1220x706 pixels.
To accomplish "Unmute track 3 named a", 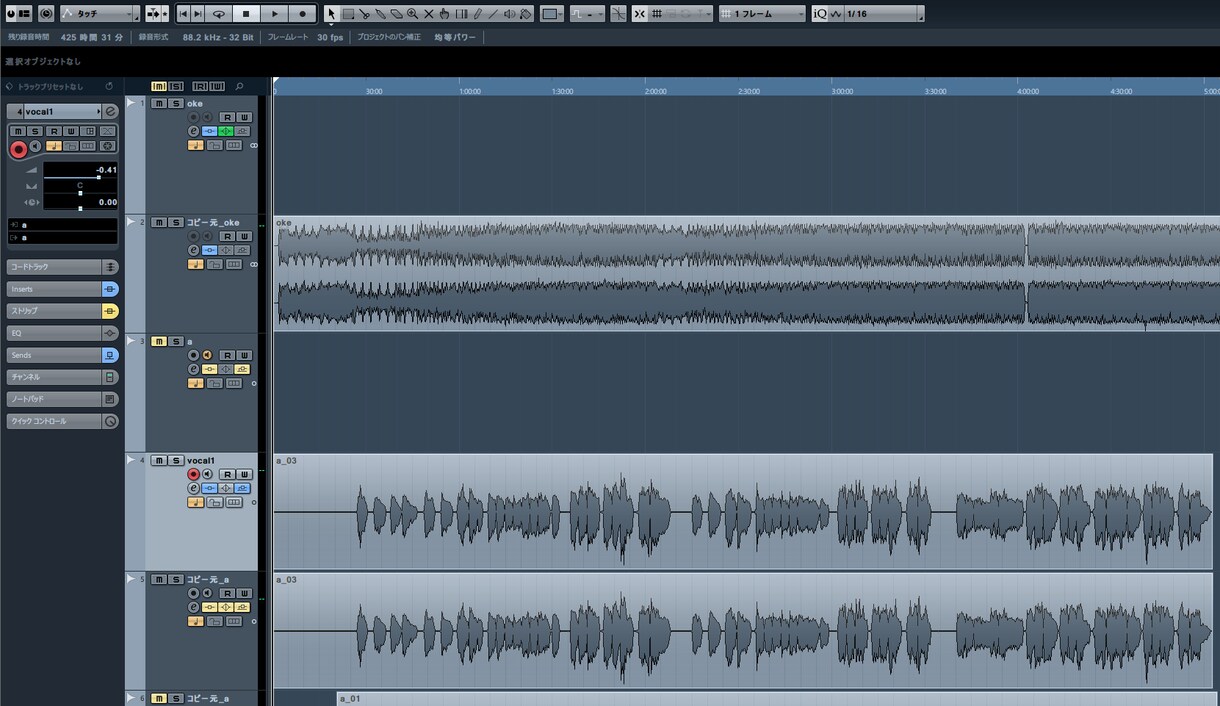I will (x=158, y=341).
